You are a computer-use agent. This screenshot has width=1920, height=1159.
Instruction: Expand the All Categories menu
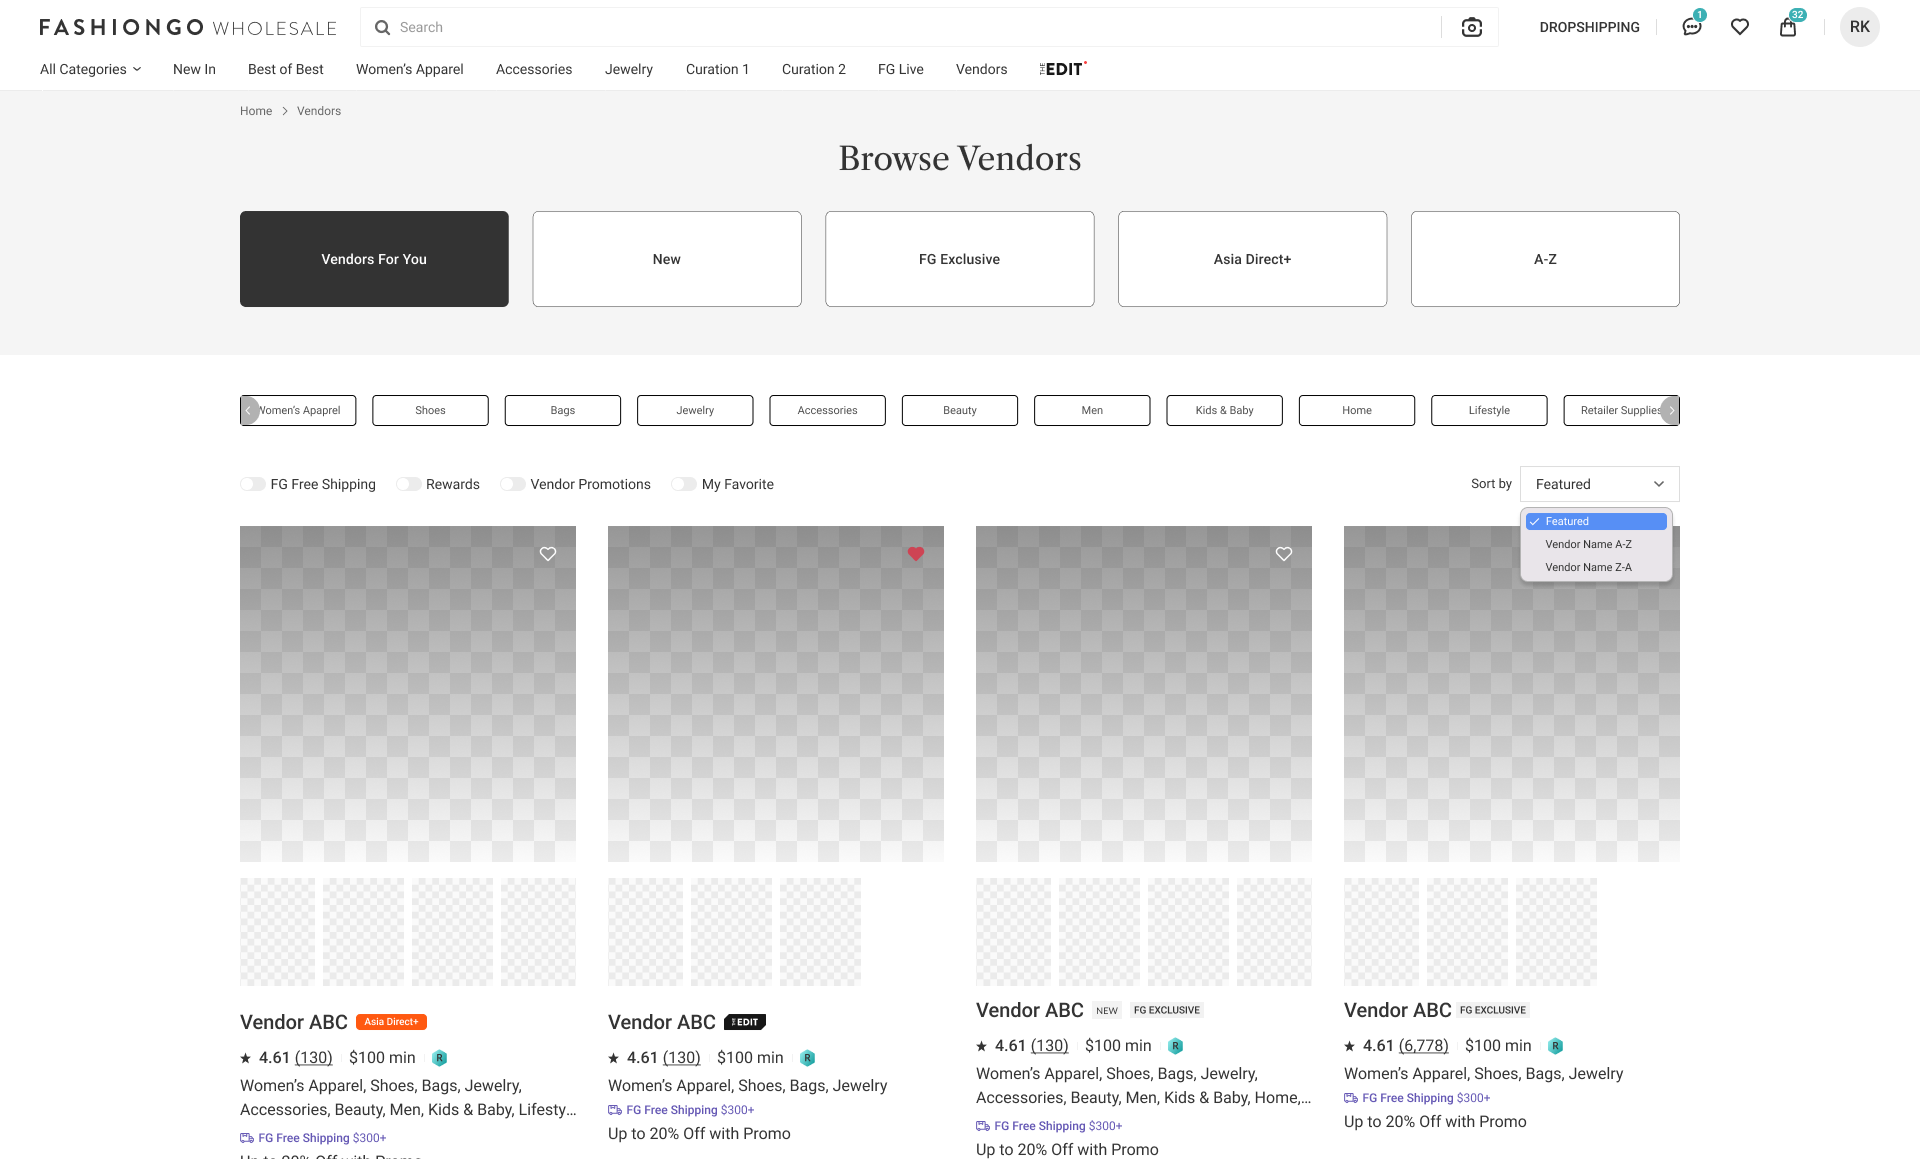click(x=90, y=69)
